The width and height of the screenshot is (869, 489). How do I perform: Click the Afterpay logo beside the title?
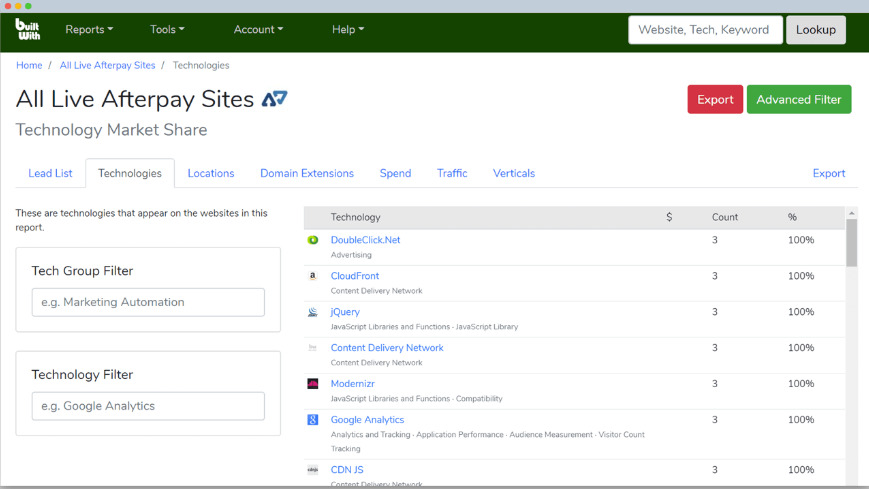(275, 99)
